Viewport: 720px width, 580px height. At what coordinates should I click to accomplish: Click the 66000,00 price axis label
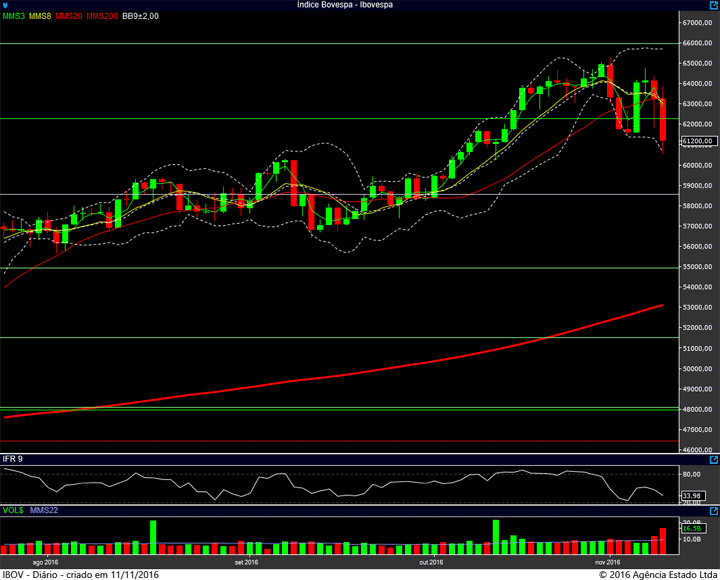click(697, 43)
